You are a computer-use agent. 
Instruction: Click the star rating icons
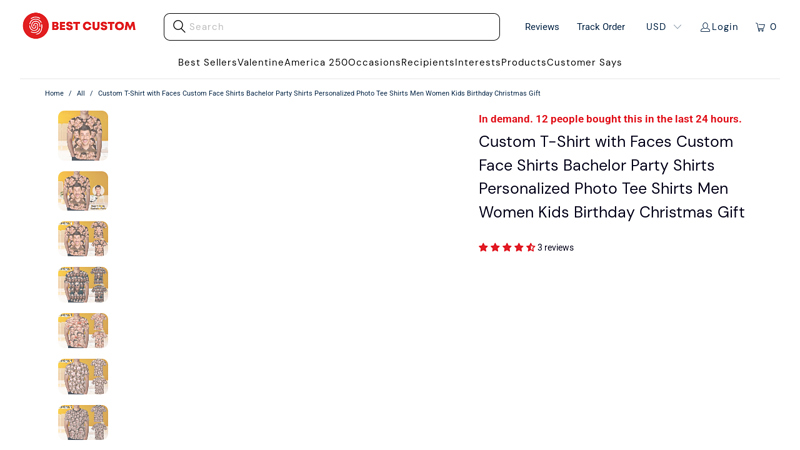pyautogui.click(x=506, y=248)
